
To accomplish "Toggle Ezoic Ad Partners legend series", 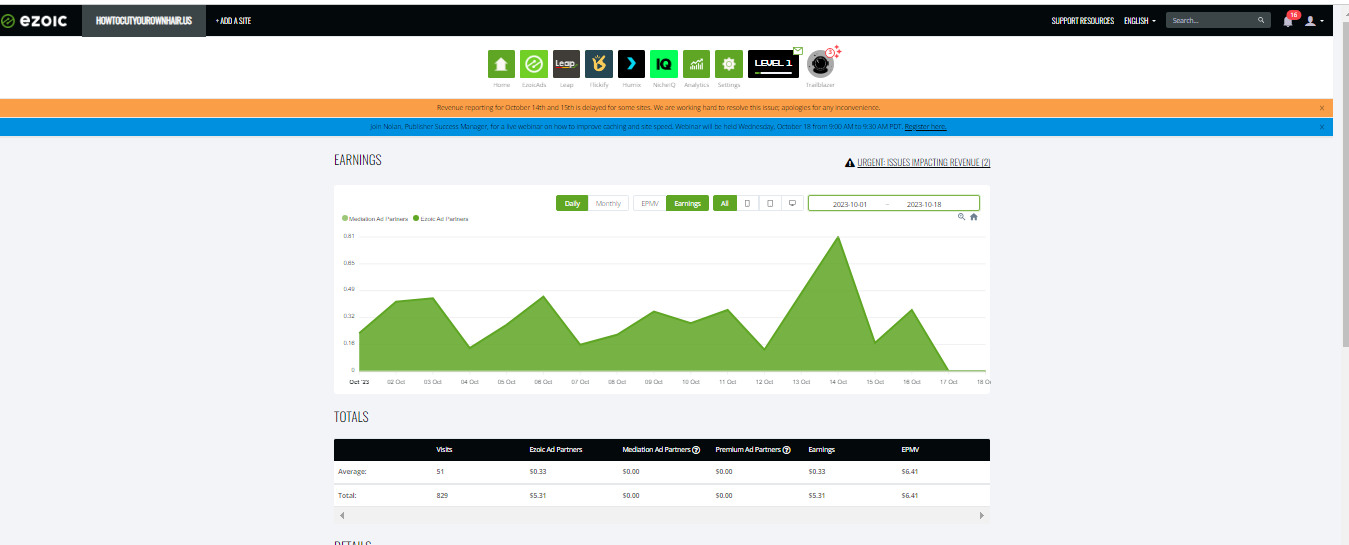I will click(x=441, y=218).
